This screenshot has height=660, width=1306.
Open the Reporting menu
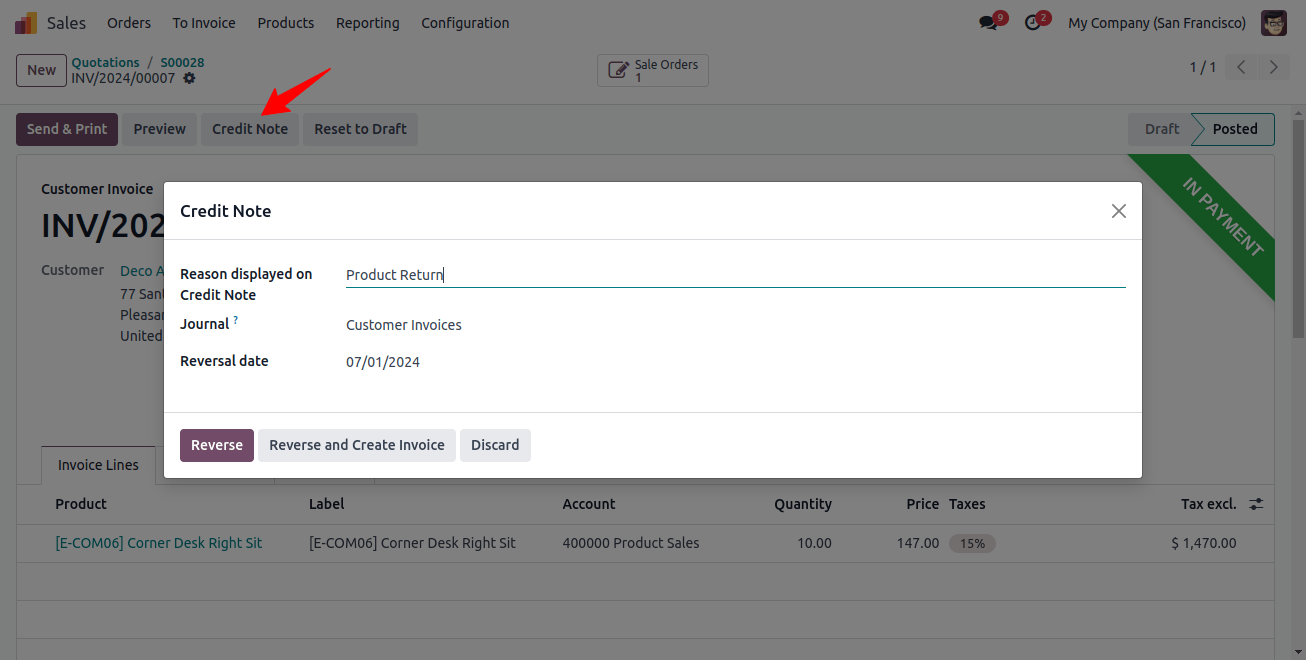click(x=367, y=22)
